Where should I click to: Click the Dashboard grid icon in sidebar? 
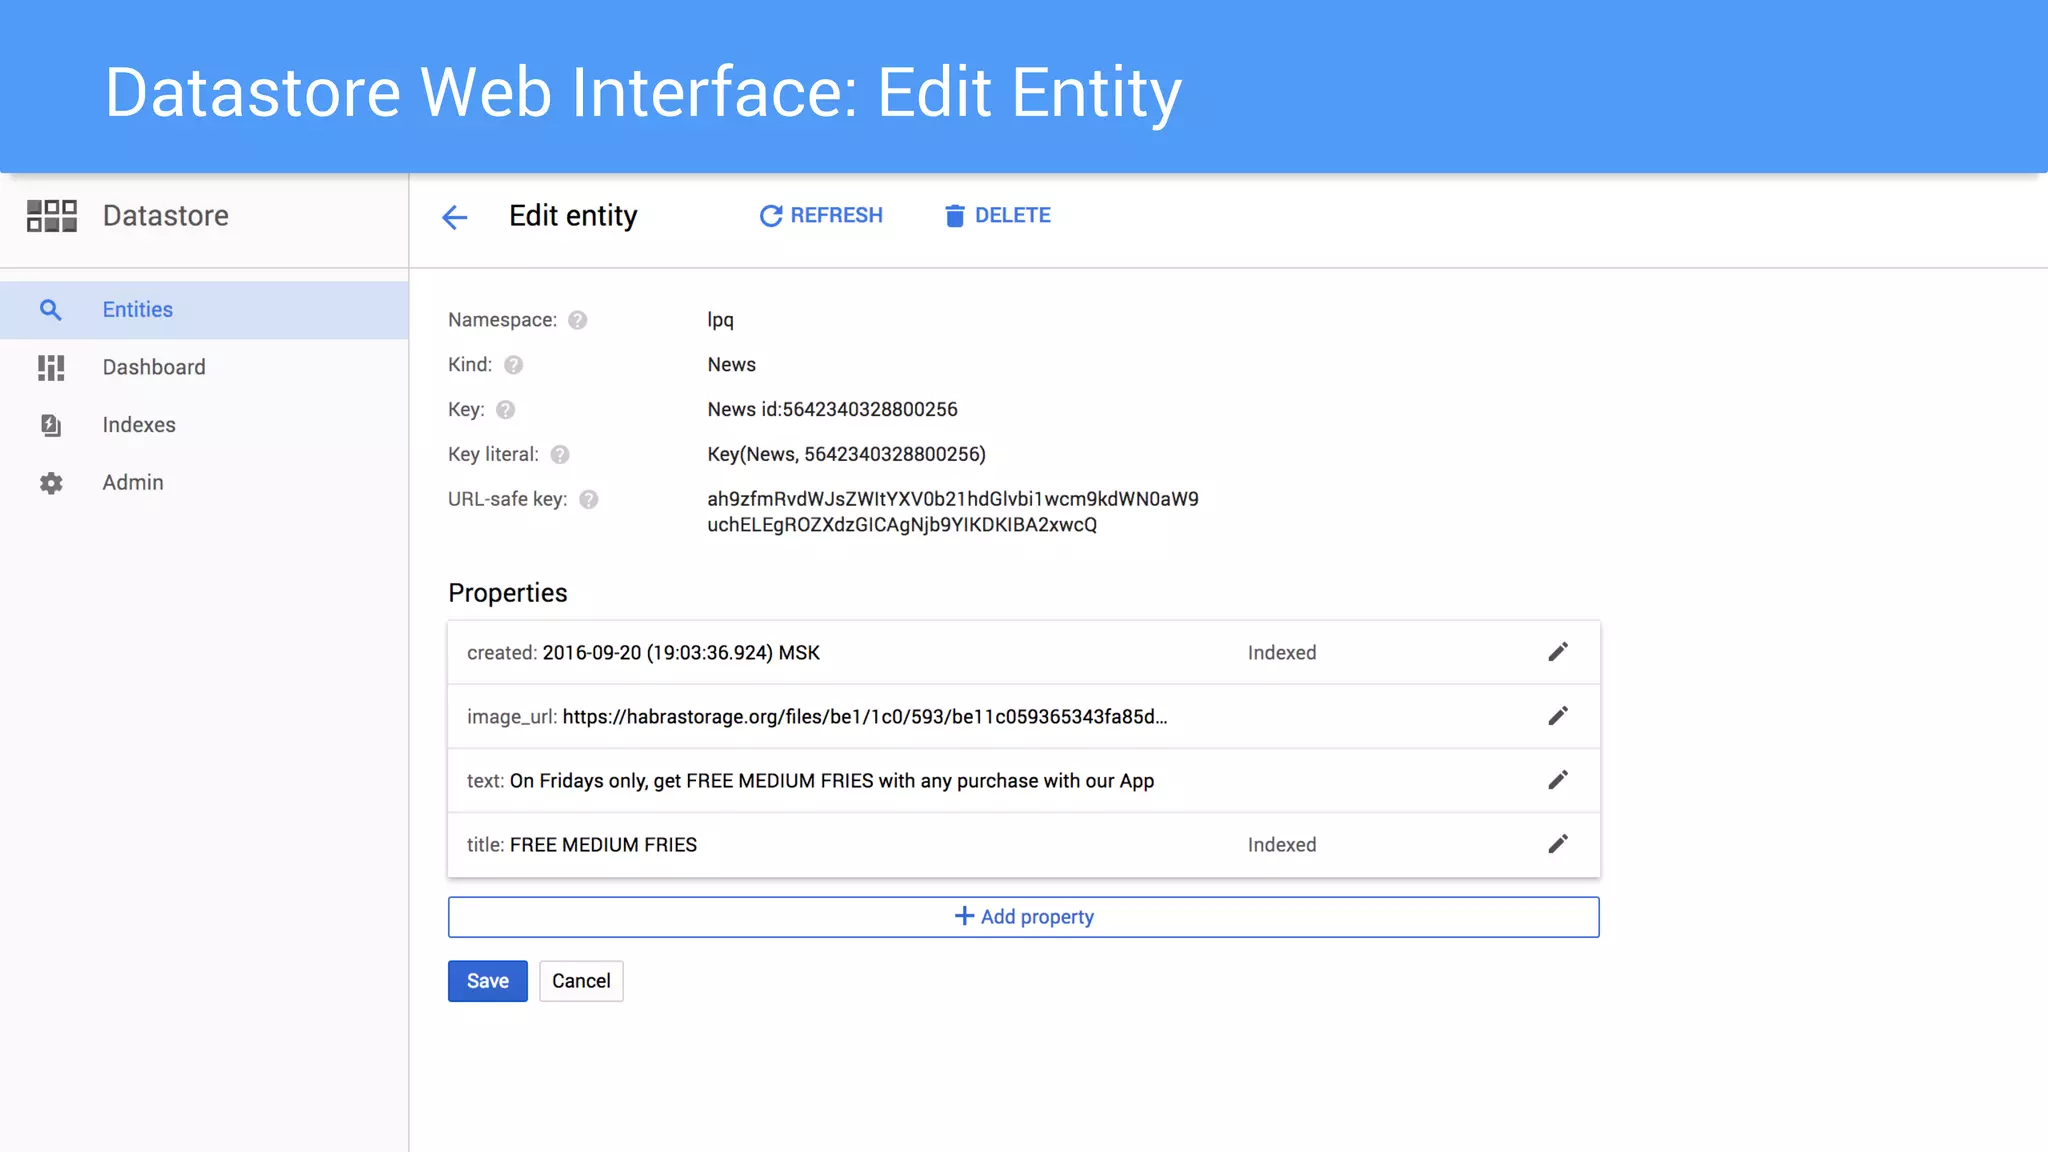51,368
